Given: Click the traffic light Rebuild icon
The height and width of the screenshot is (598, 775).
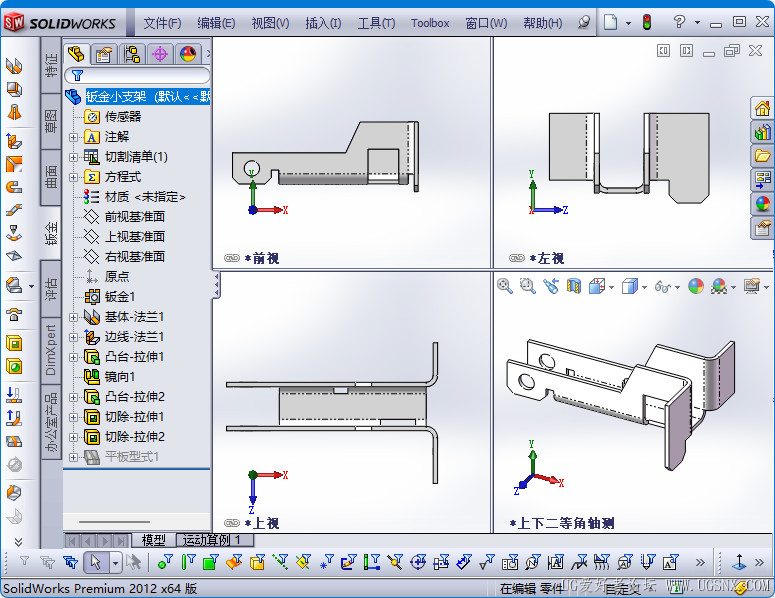Looking at the screenshot, I should (646, 22).
